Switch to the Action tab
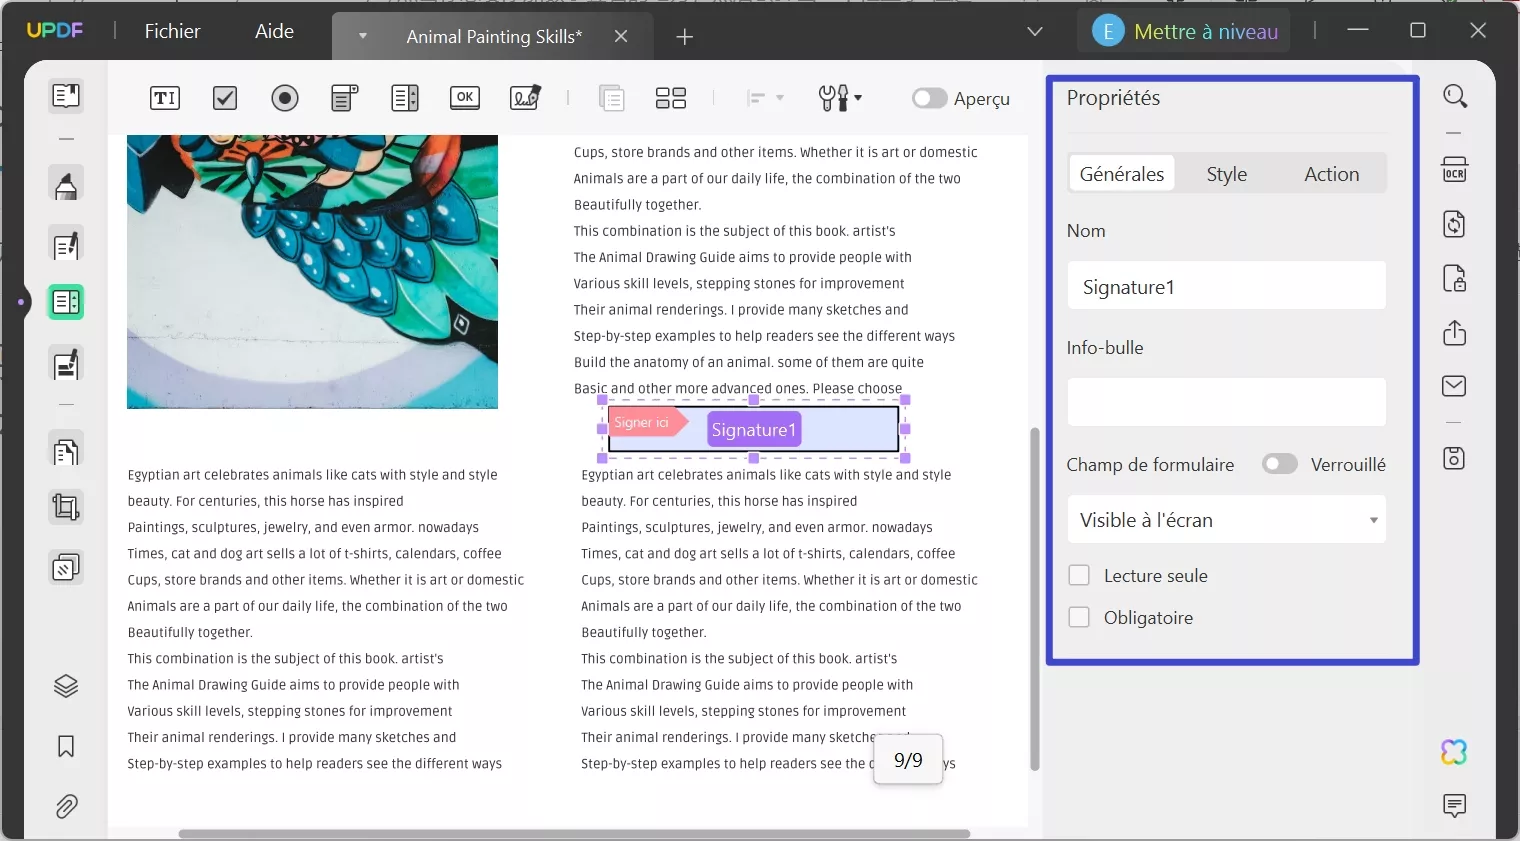Screen dimensions: 1520x841 click(x=1332, y=174)
